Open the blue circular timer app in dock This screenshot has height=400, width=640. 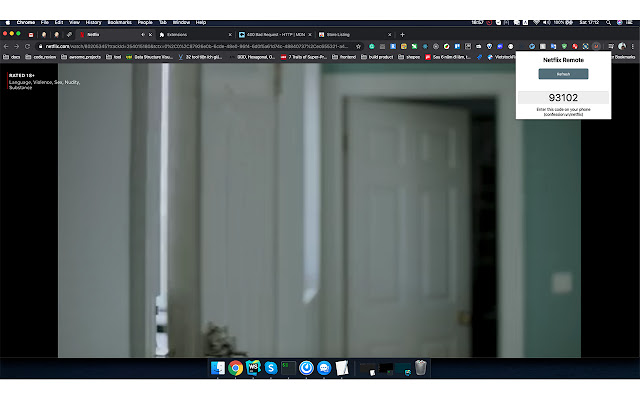click(x=307, y=368)
